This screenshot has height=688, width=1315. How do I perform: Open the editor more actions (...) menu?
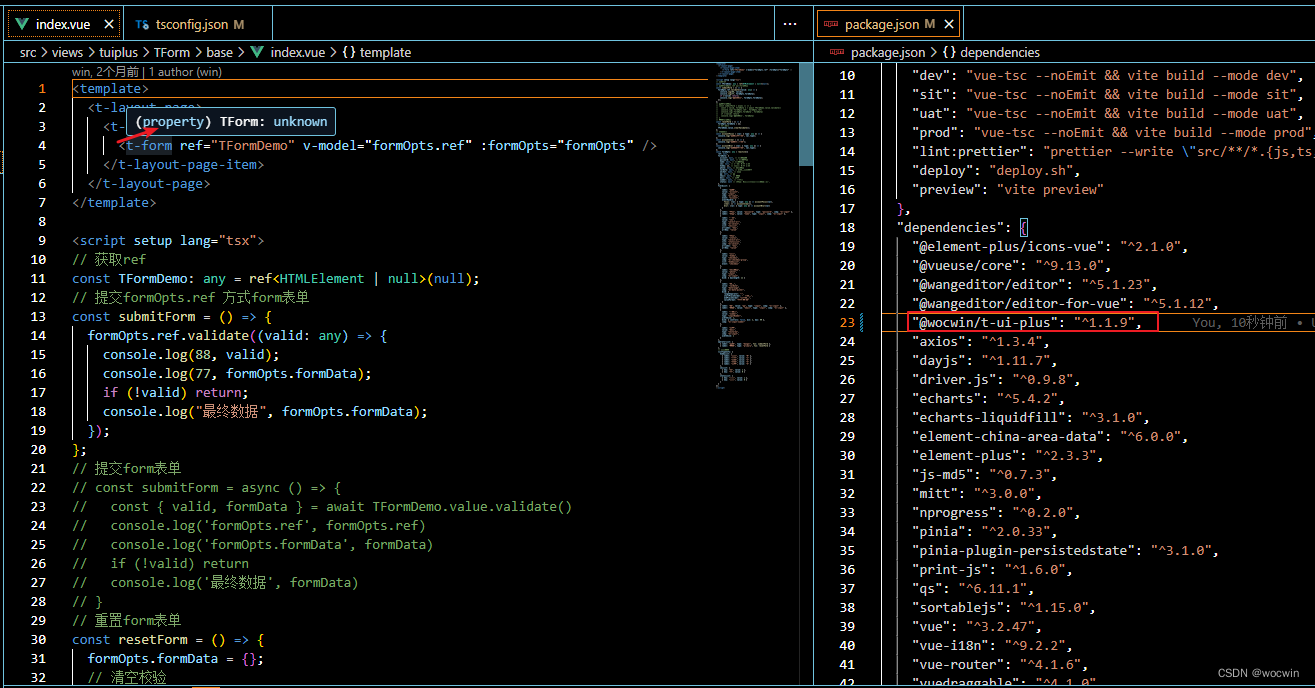click(x=789, y=23)
